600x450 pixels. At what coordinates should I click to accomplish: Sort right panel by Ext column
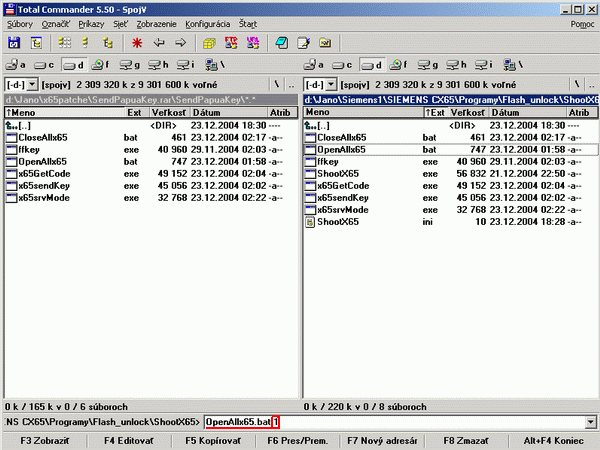435,112
